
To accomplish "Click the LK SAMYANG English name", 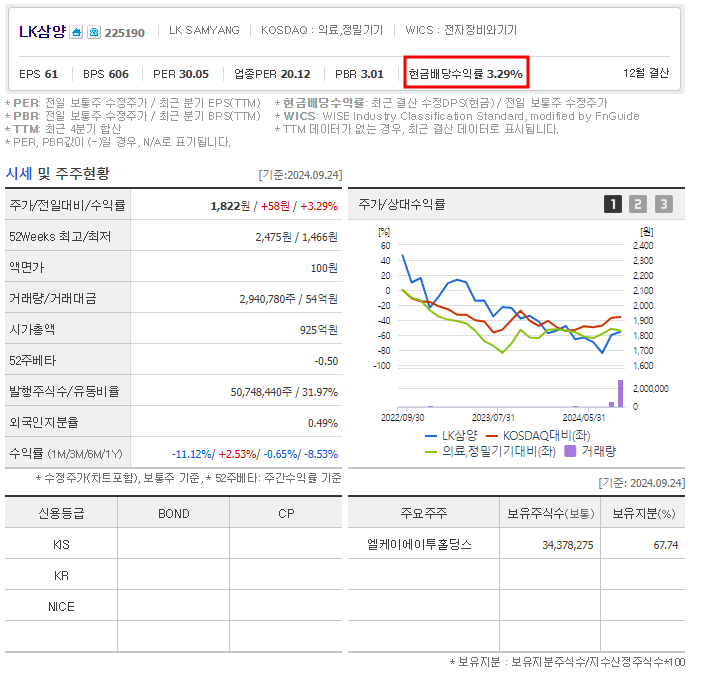I will [204, 30].
